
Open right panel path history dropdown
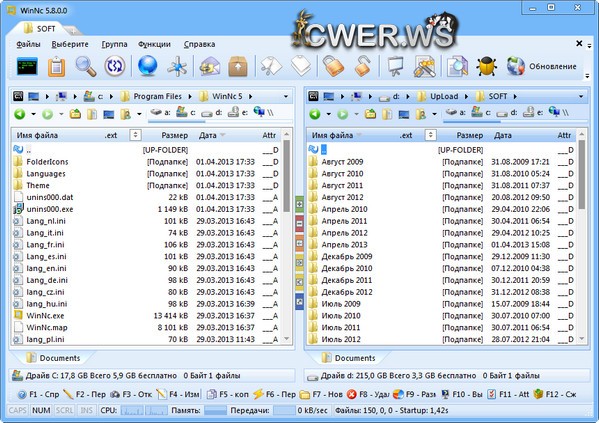581,97
